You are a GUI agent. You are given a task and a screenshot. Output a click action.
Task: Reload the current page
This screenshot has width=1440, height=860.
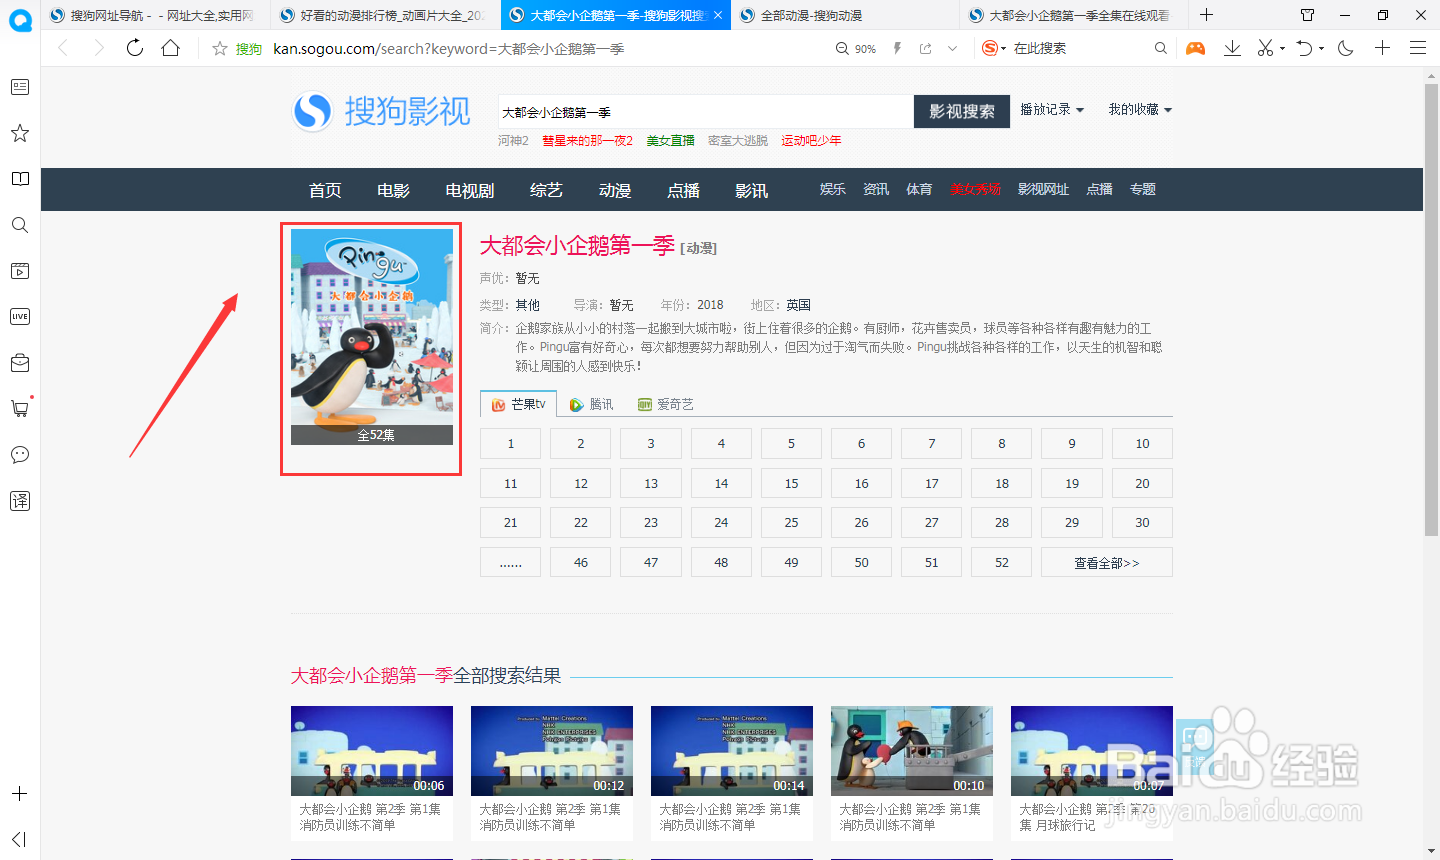tap(135, 48)
